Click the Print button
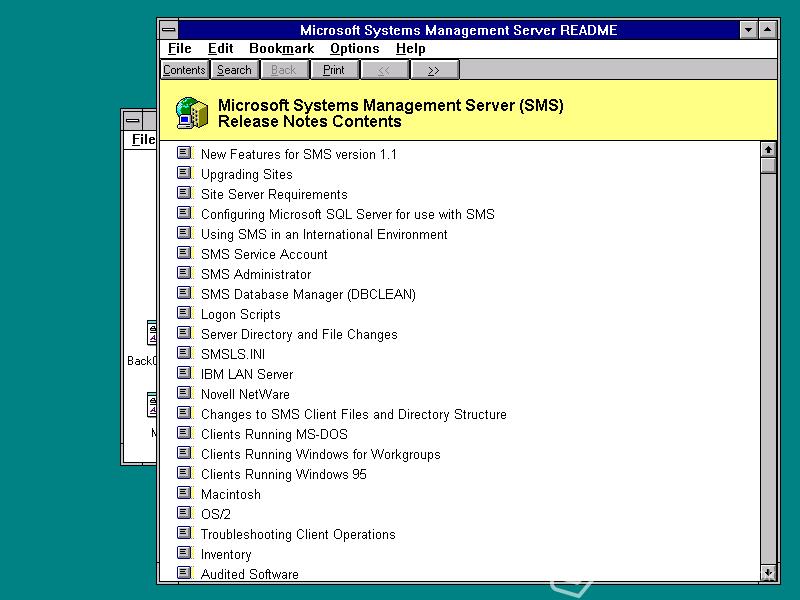 tap(334, 70)
